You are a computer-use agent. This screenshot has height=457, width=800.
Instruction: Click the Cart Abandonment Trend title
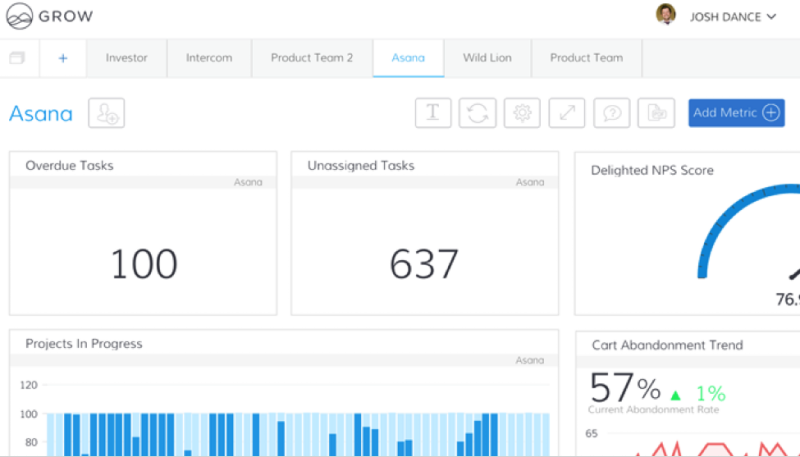point(667,345)
